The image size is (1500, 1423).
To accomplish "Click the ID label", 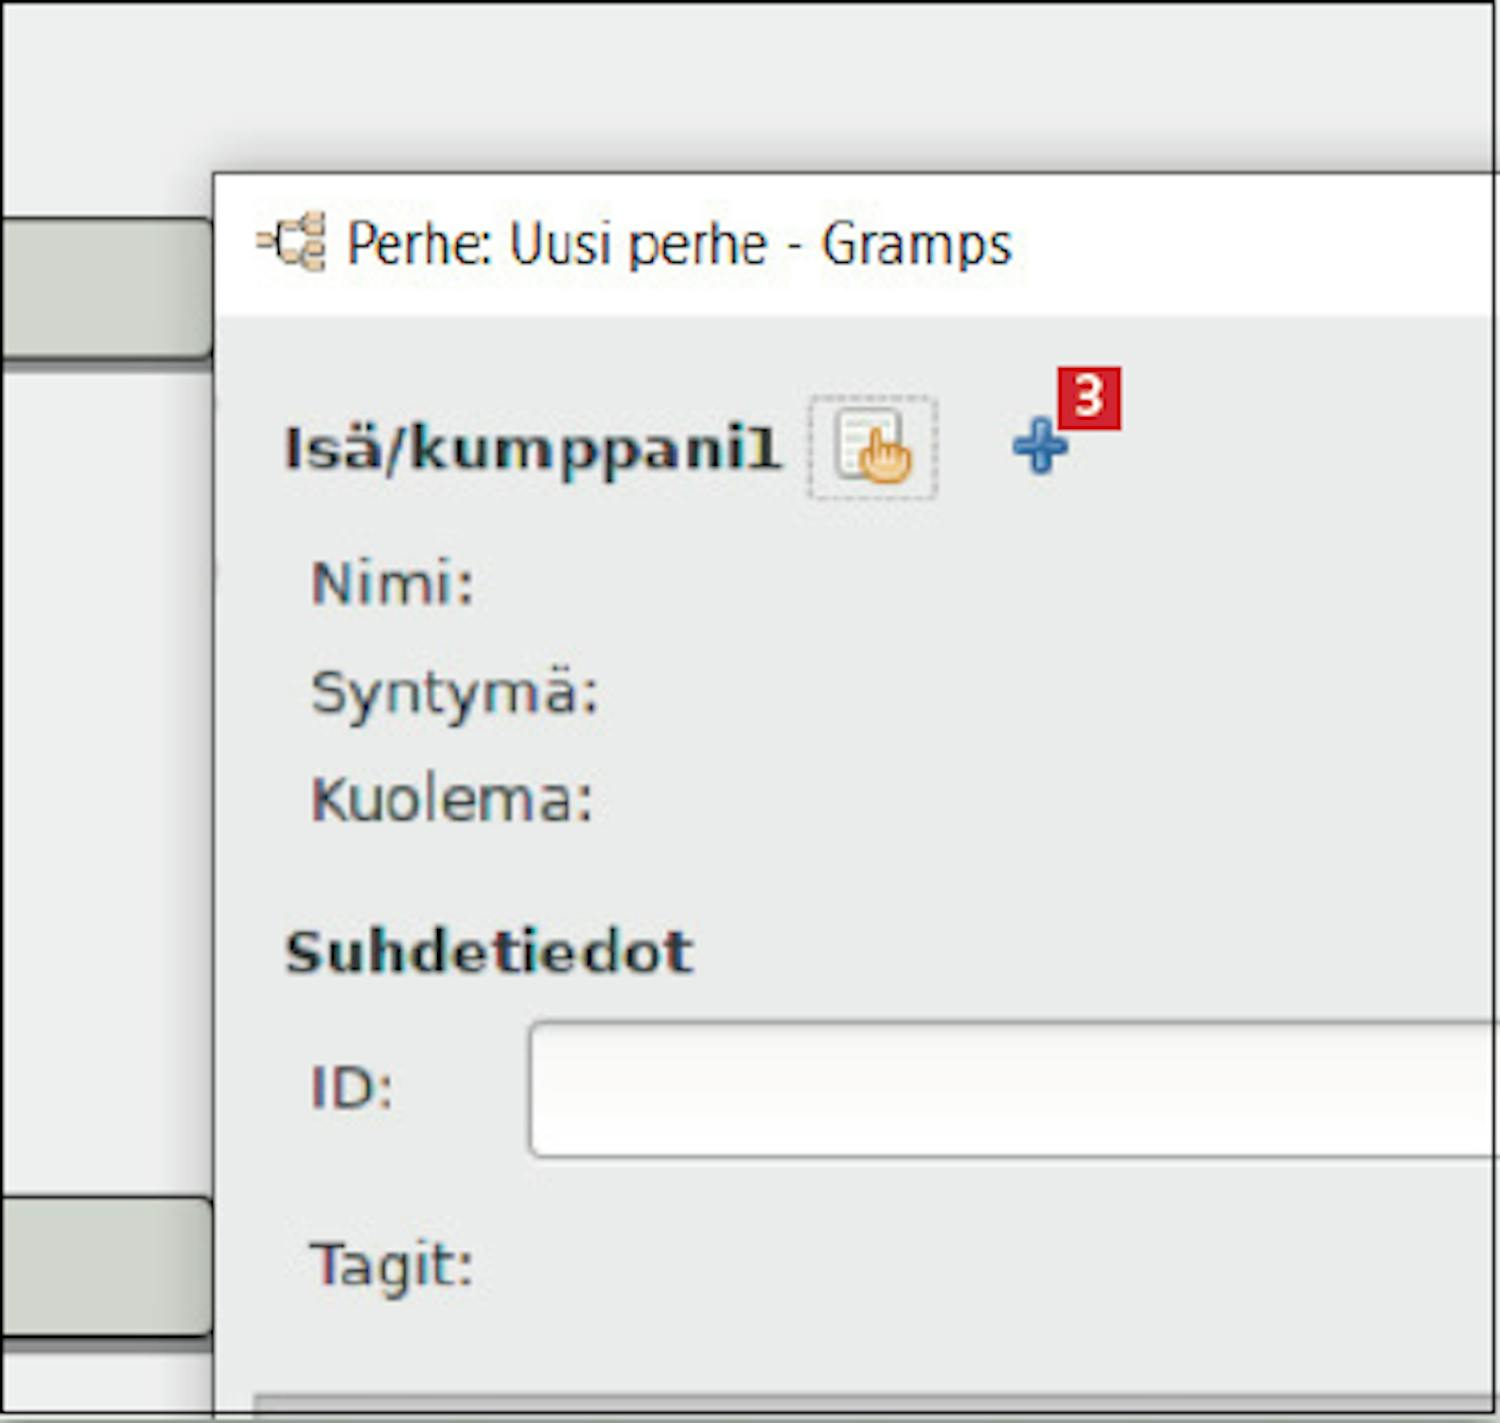I will 352,1088.
